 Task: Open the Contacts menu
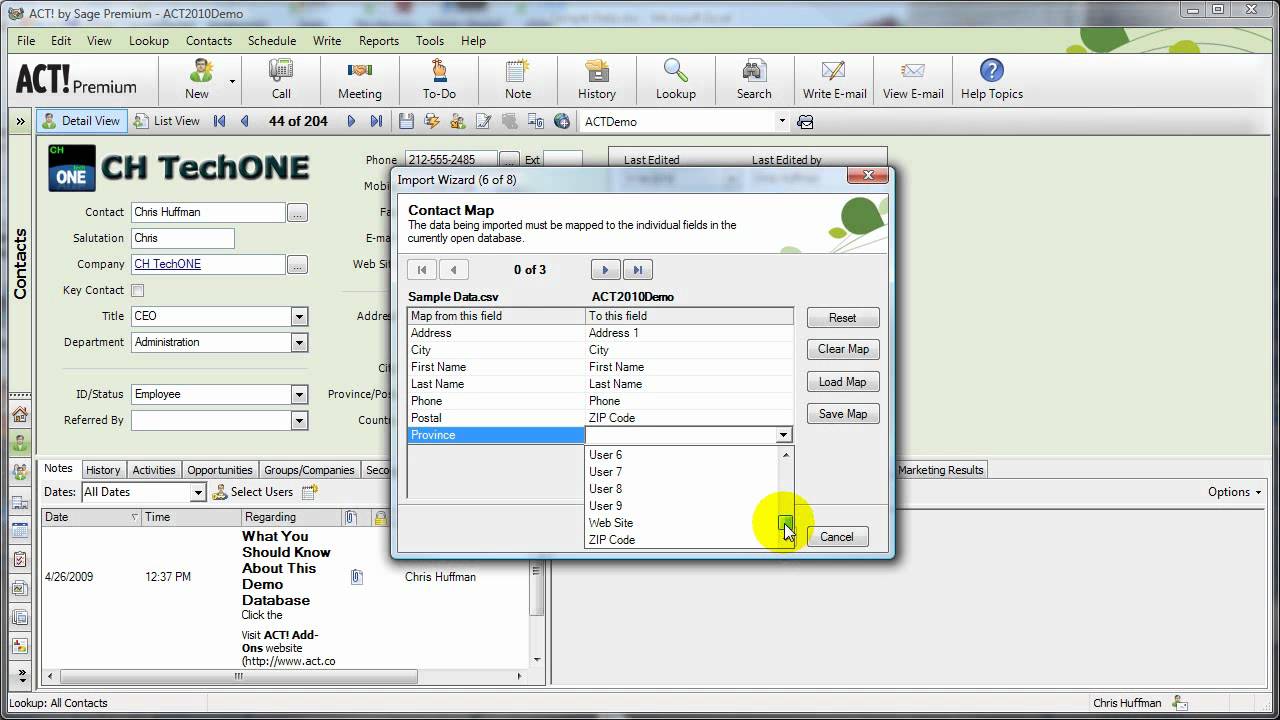point(209,41)
